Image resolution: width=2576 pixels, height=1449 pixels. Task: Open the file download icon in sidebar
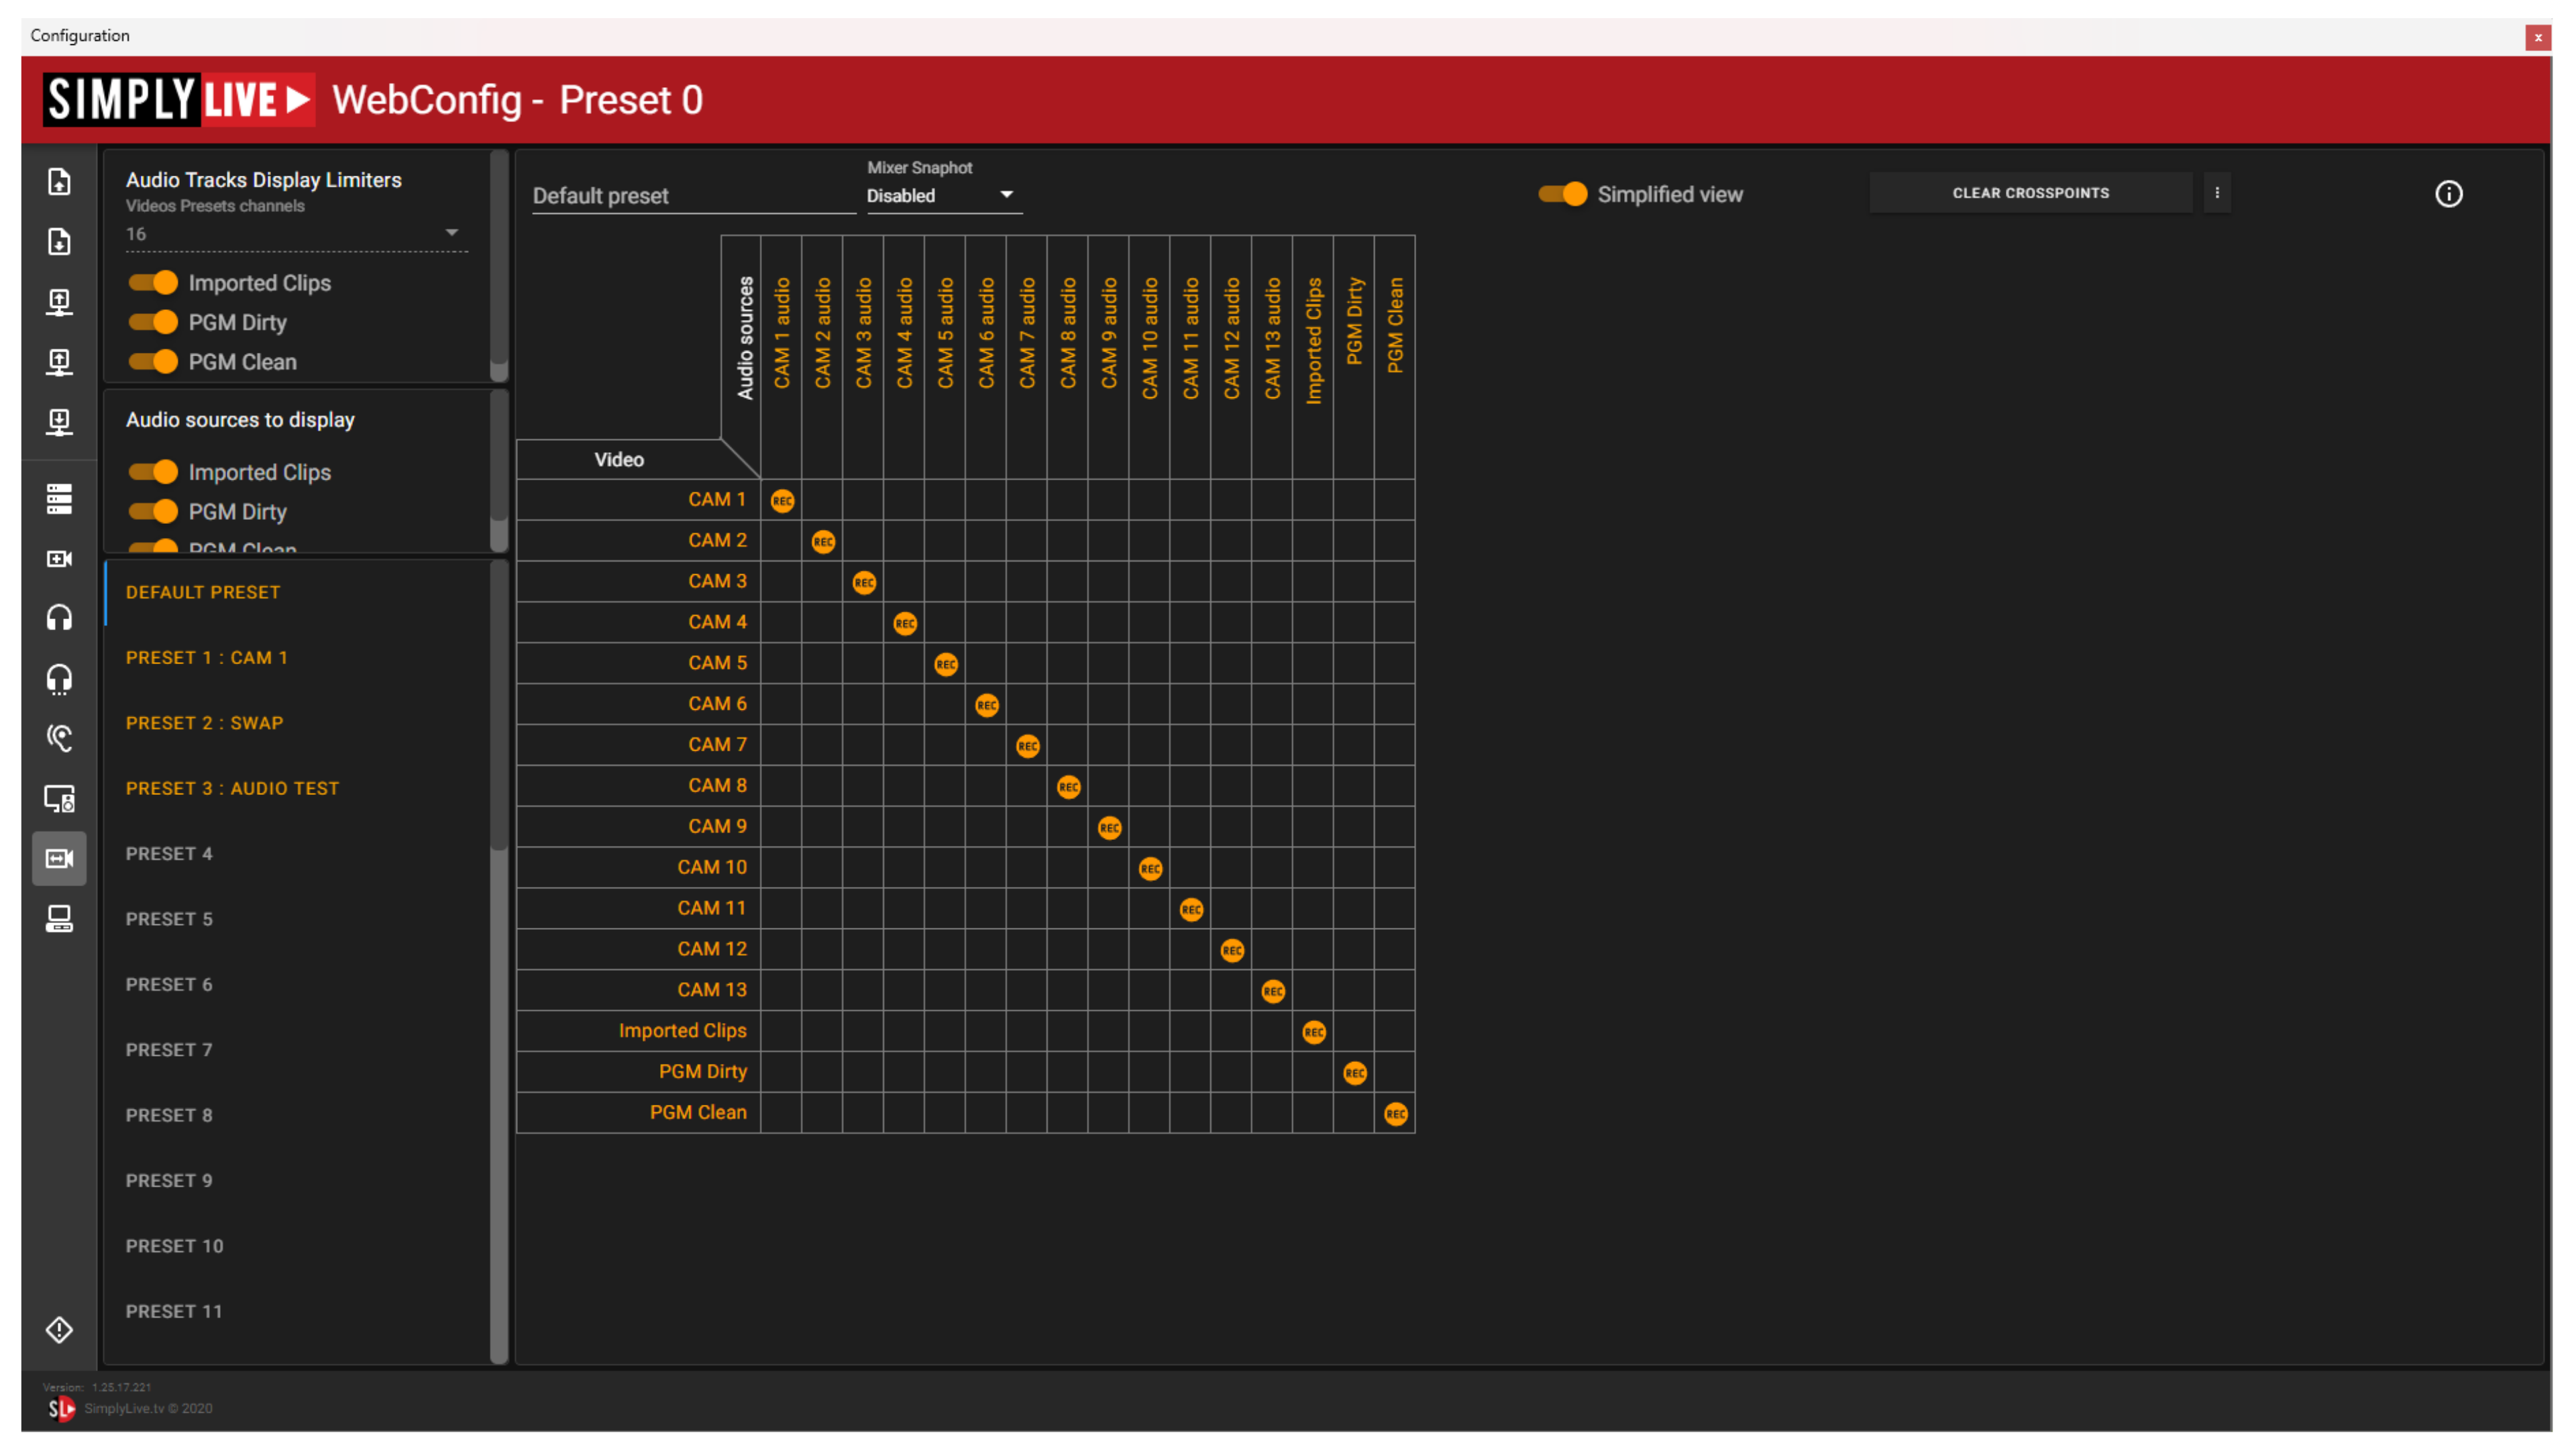(59, 242)
